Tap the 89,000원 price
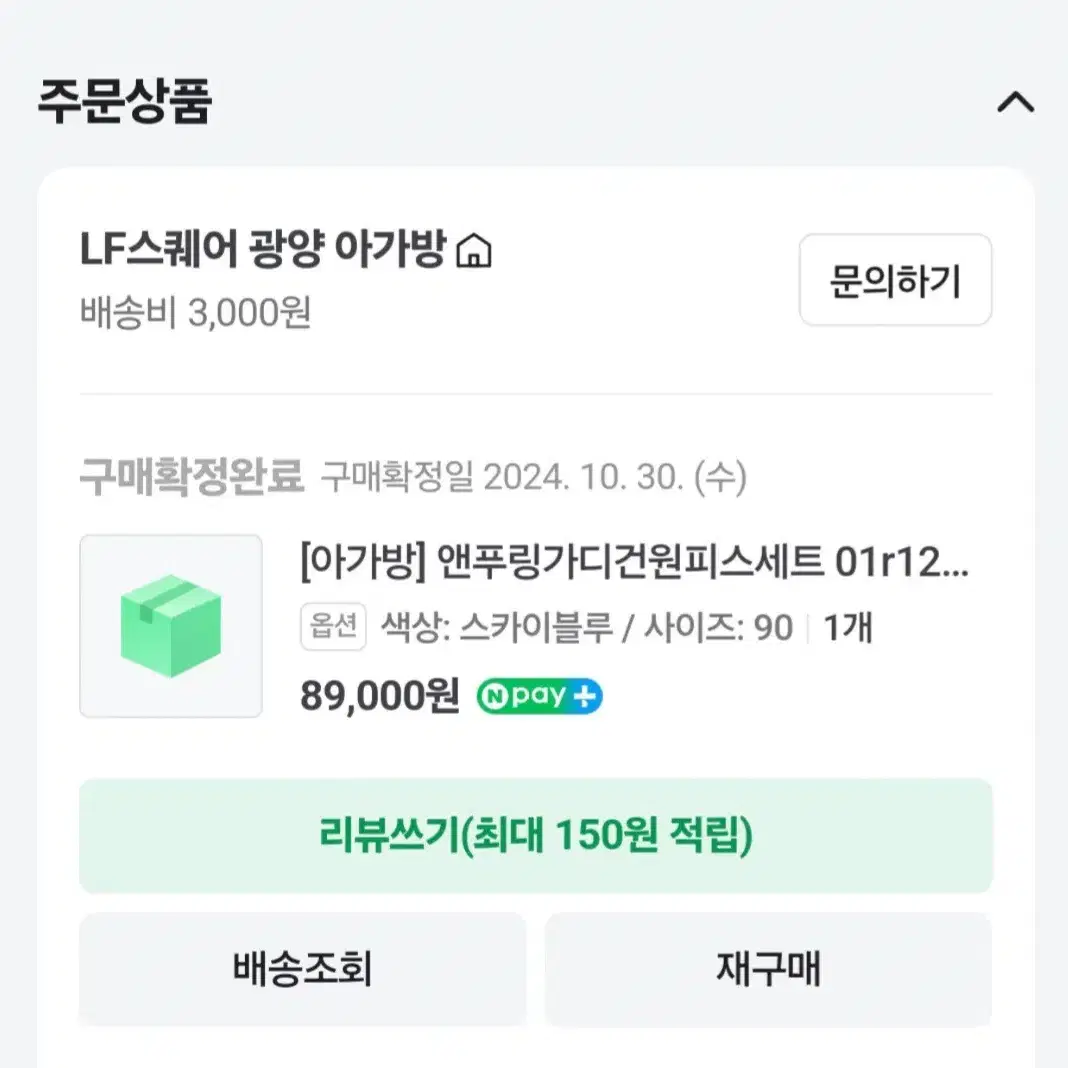Screen dimensions: 1068x1068 point(379,696)
